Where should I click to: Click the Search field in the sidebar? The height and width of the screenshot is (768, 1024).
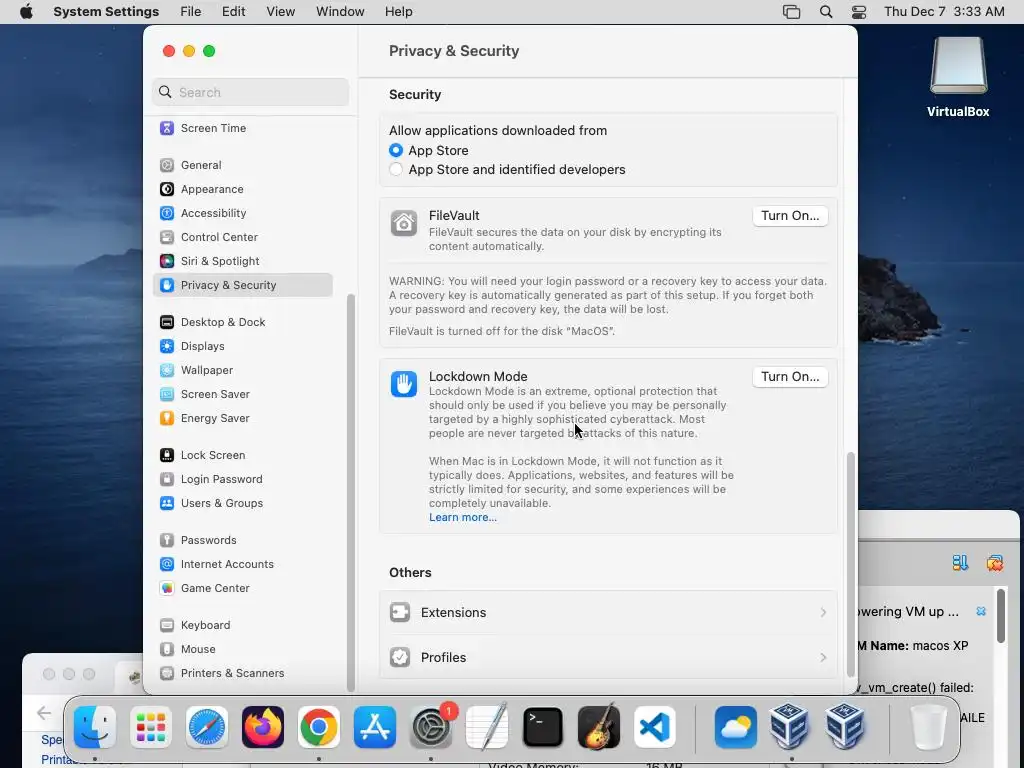click(x=251, y=92)
